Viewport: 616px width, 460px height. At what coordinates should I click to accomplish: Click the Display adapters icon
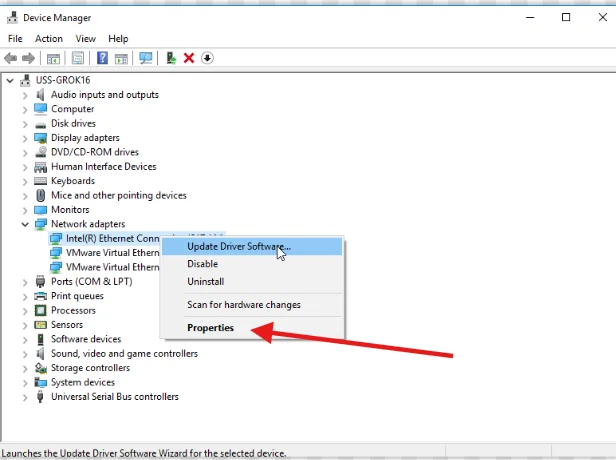tap(40, 138)
